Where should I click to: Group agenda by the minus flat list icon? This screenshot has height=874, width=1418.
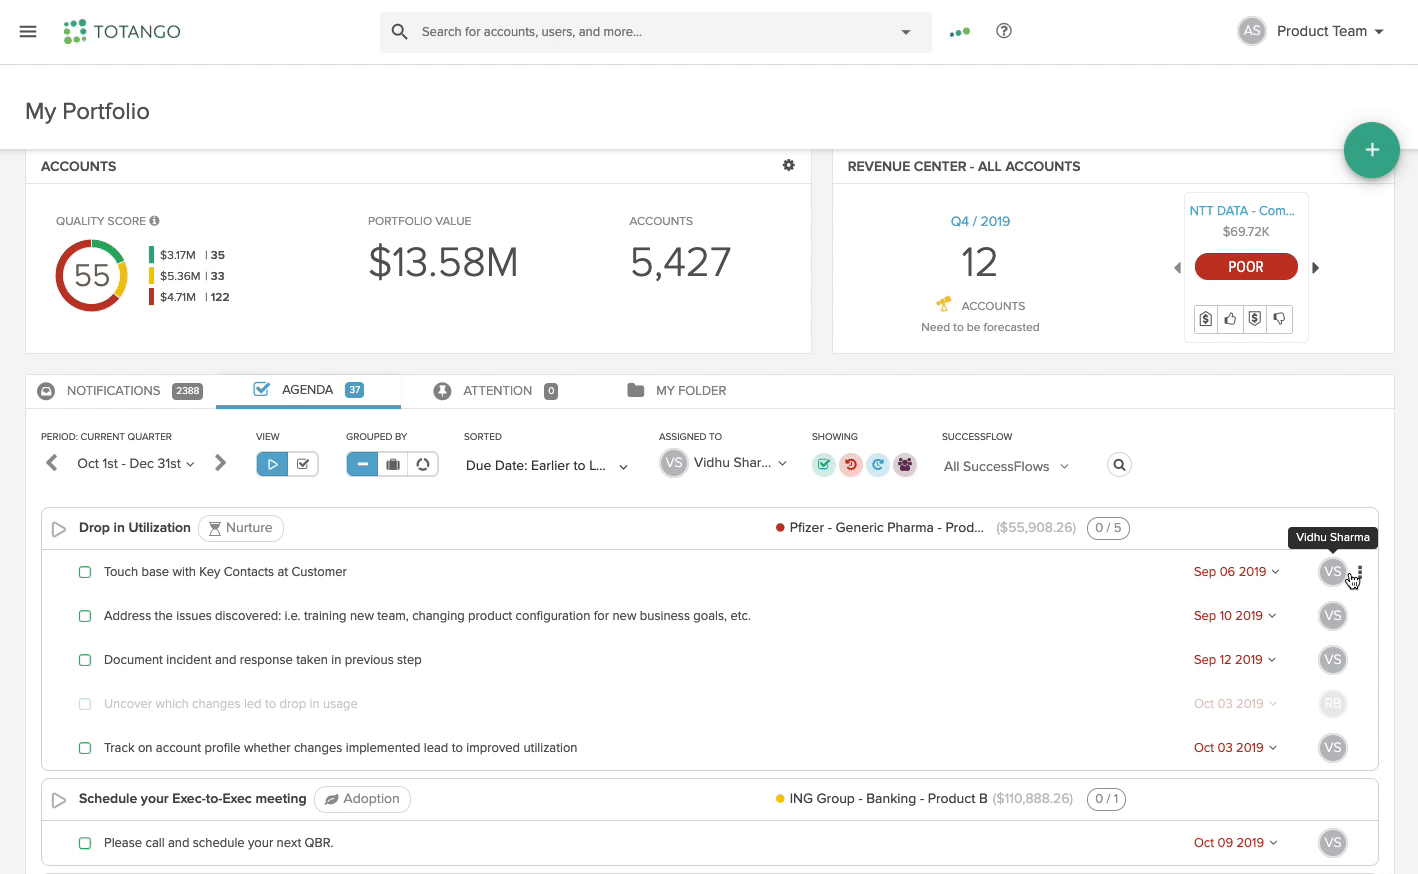[362, 464]
